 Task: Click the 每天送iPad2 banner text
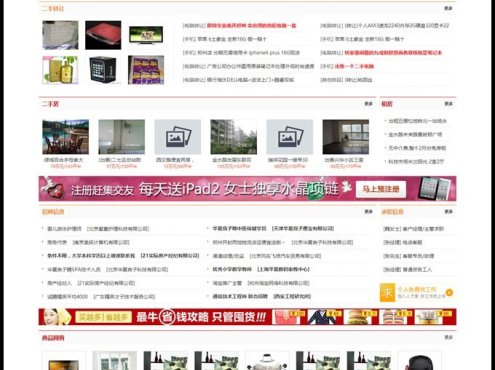179,189
